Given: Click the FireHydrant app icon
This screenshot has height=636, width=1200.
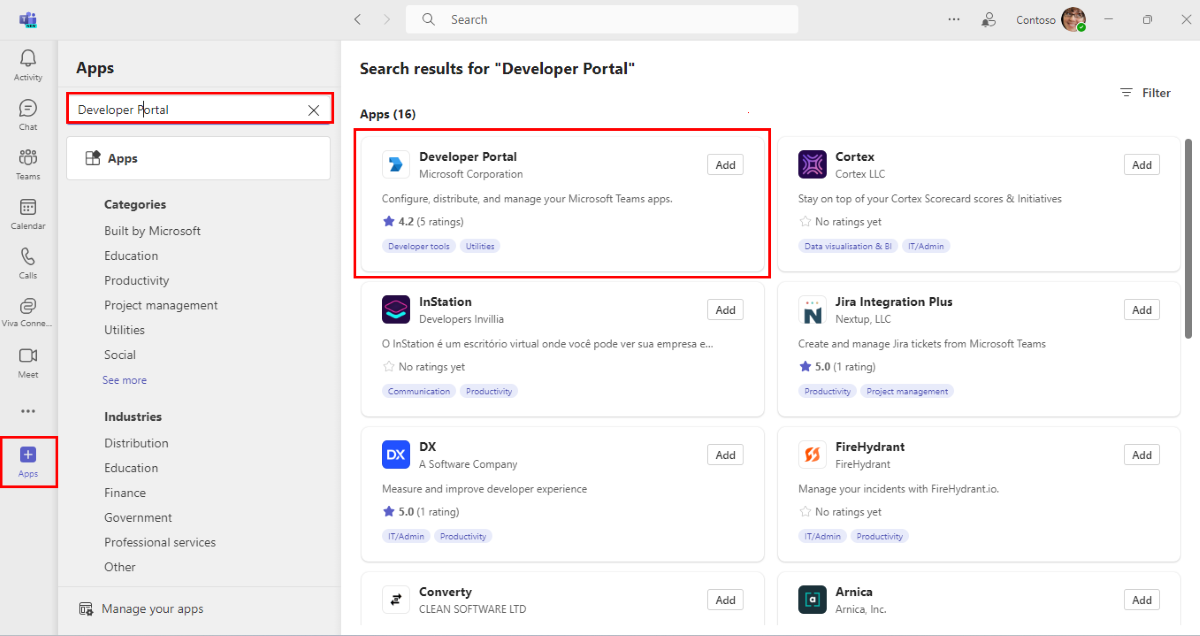Looking at the screenshot, I should (x=812, y=455).
